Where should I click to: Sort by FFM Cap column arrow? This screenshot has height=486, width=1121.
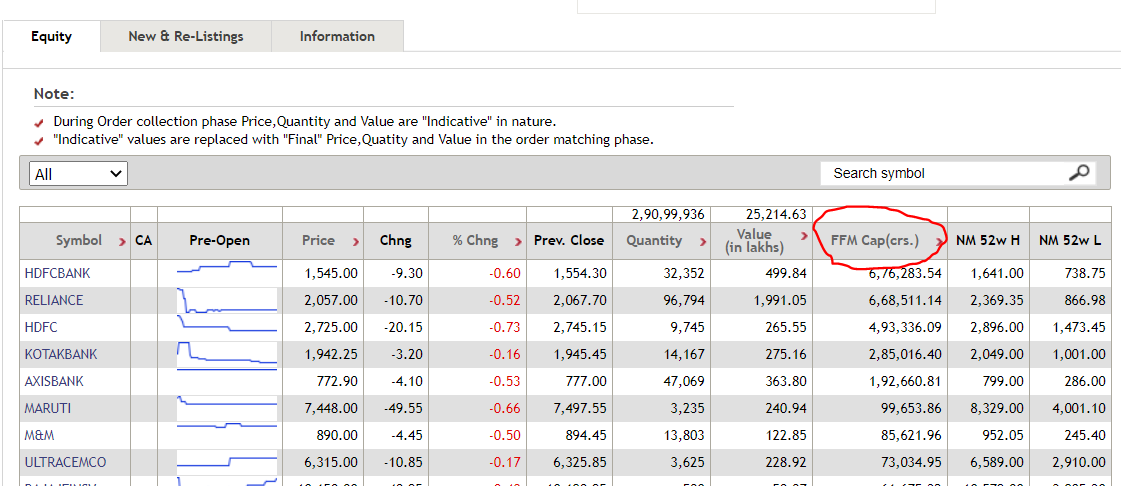[939, 241]
